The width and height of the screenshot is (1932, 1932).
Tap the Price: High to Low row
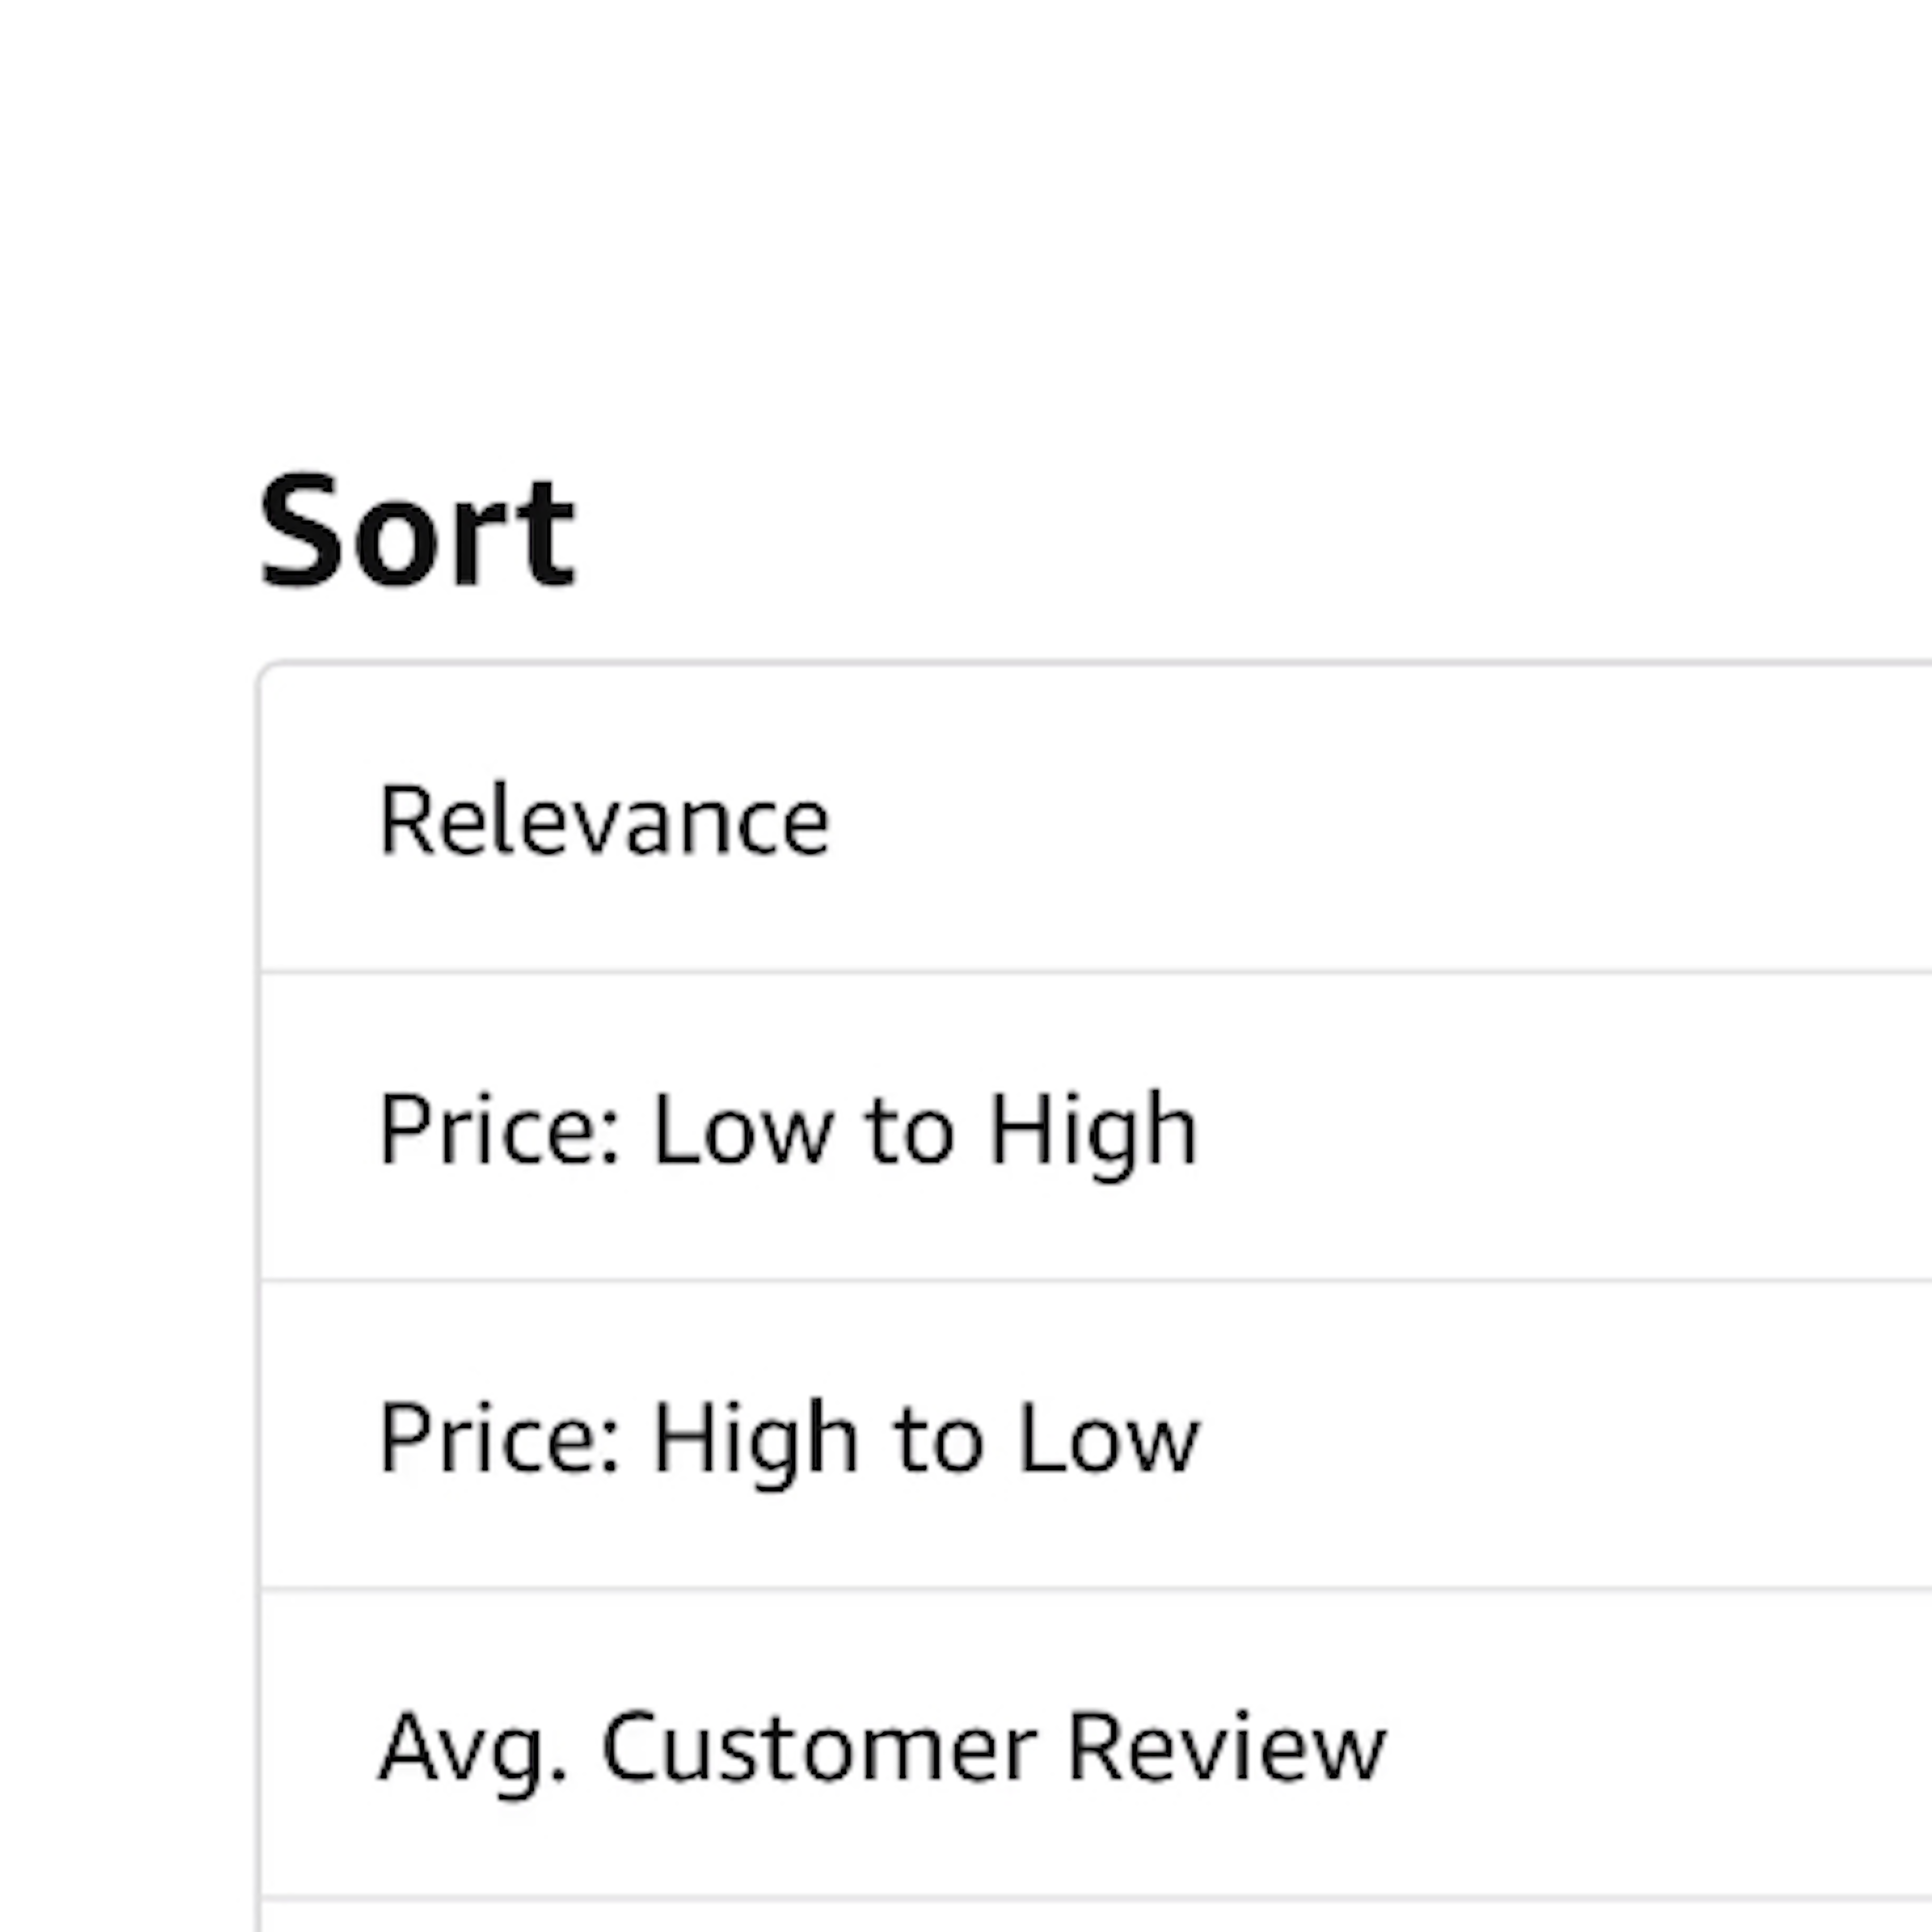[788, 1437]
